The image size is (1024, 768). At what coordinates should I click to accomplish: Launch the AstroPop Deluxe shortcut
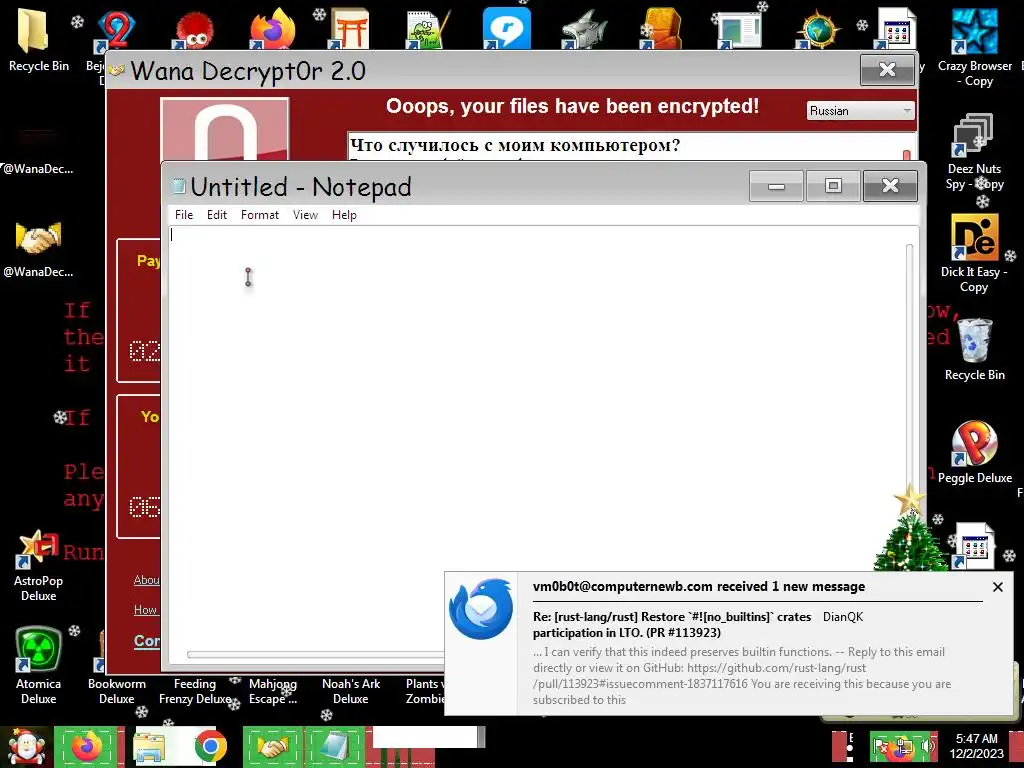[39, 566]
